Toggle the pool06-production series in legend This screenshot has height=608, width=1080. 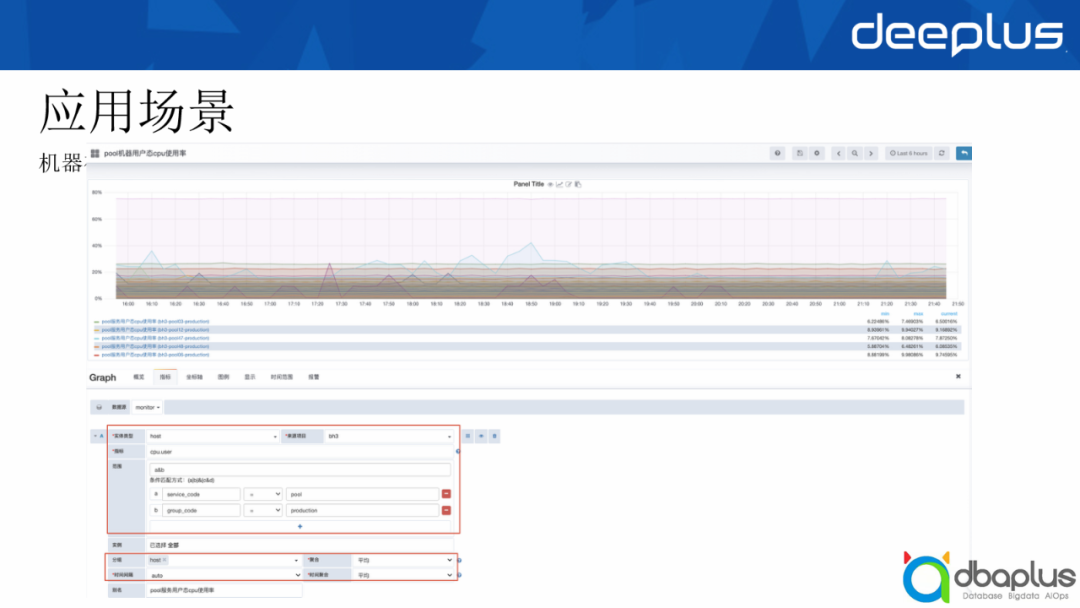(x=155, y=355)
